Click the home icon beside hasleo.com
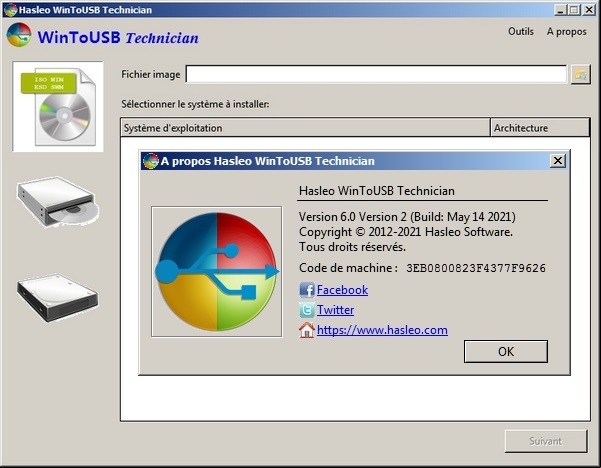 (307, 330)
